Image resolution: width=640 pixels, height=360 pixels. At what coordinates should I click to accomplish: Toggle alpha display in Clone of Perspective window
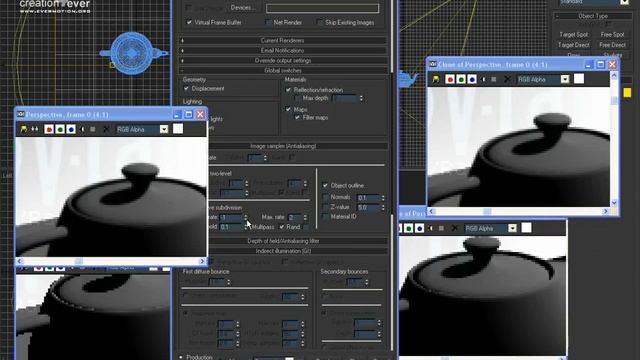click(x=484, y=80)
